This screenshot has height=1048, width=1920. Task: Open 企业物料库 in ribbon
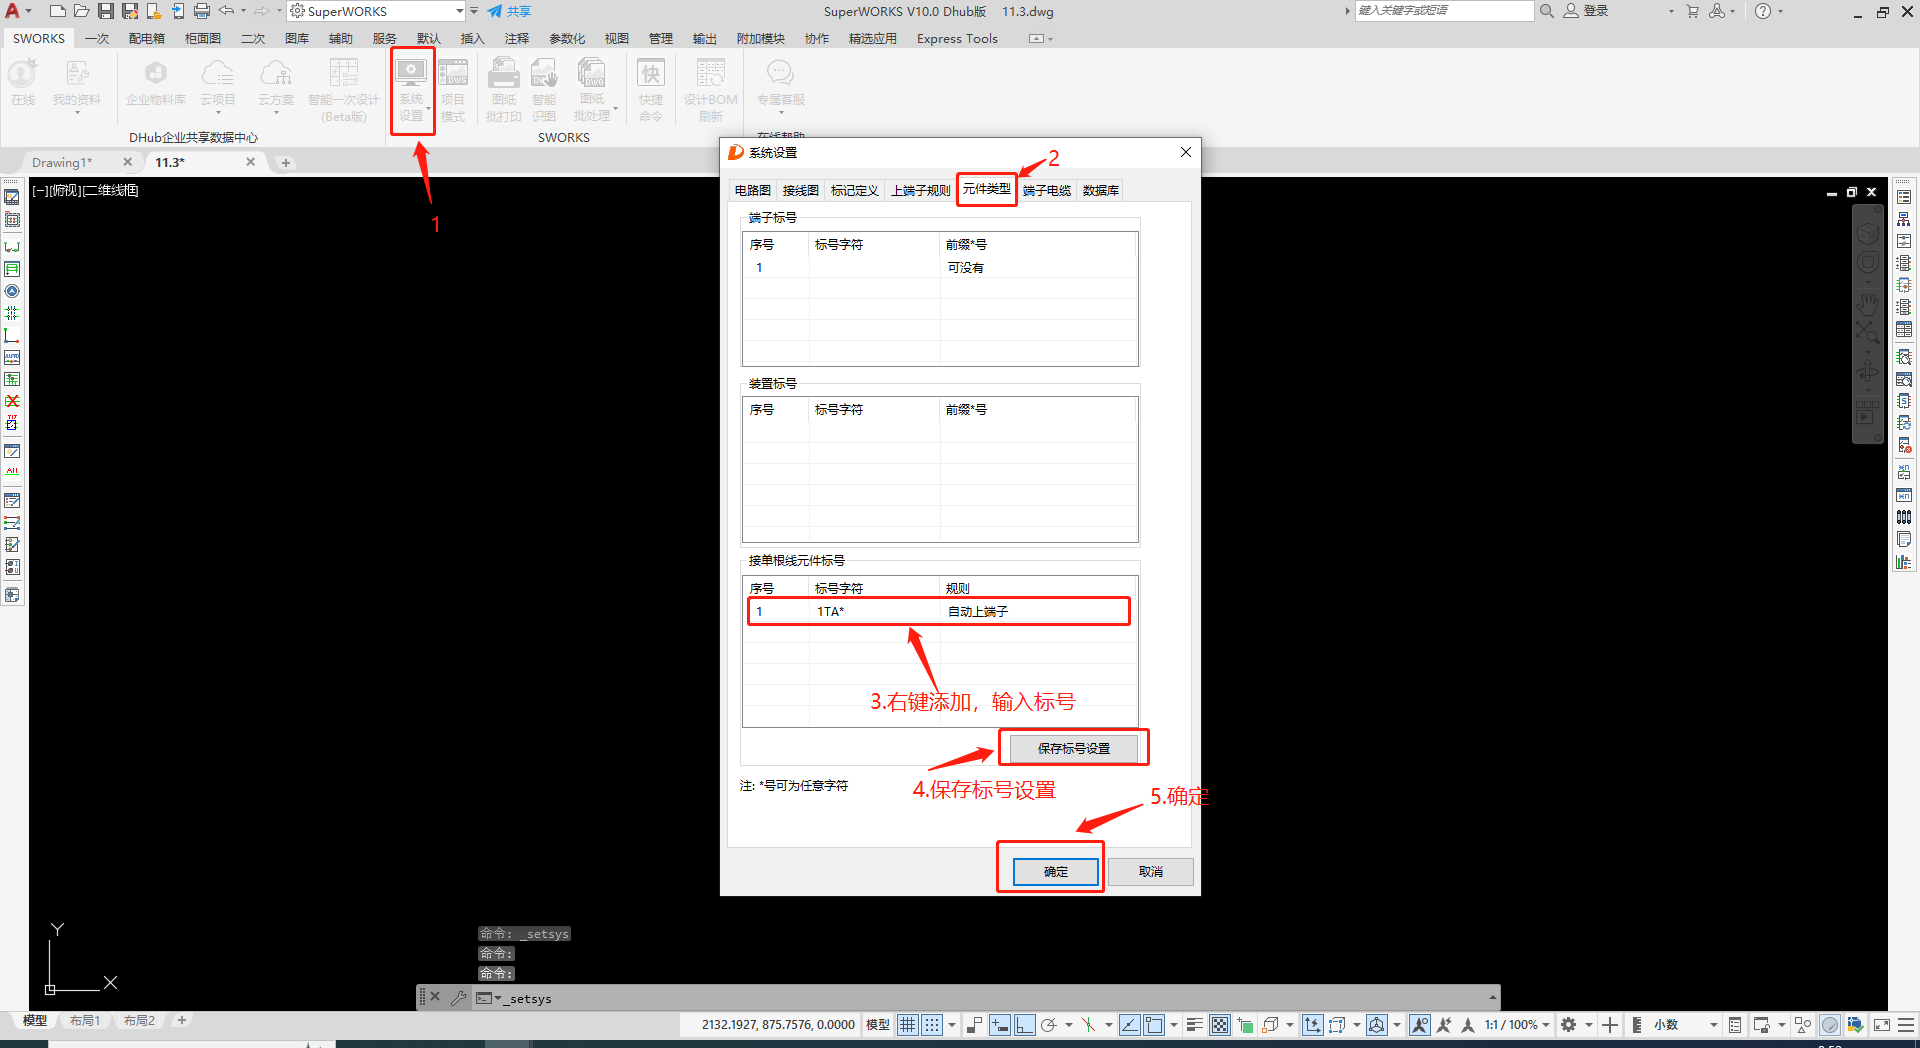156,82
